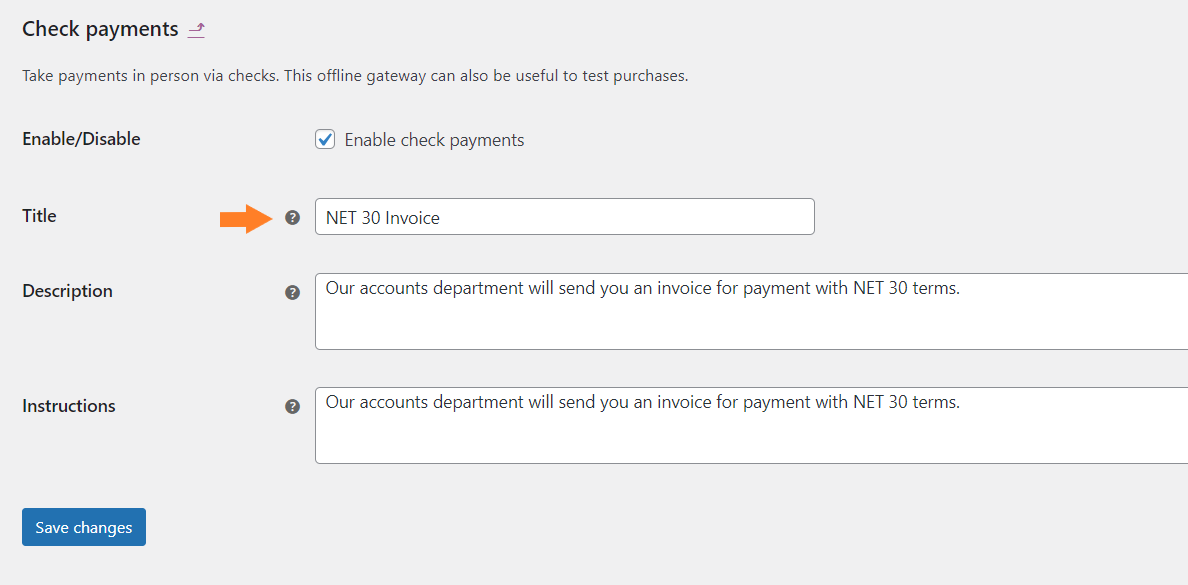Viewport: 1188px width, 585px height.
Task: Focus the Title field containing NET 30 Invoice
Action: (564, 217)
